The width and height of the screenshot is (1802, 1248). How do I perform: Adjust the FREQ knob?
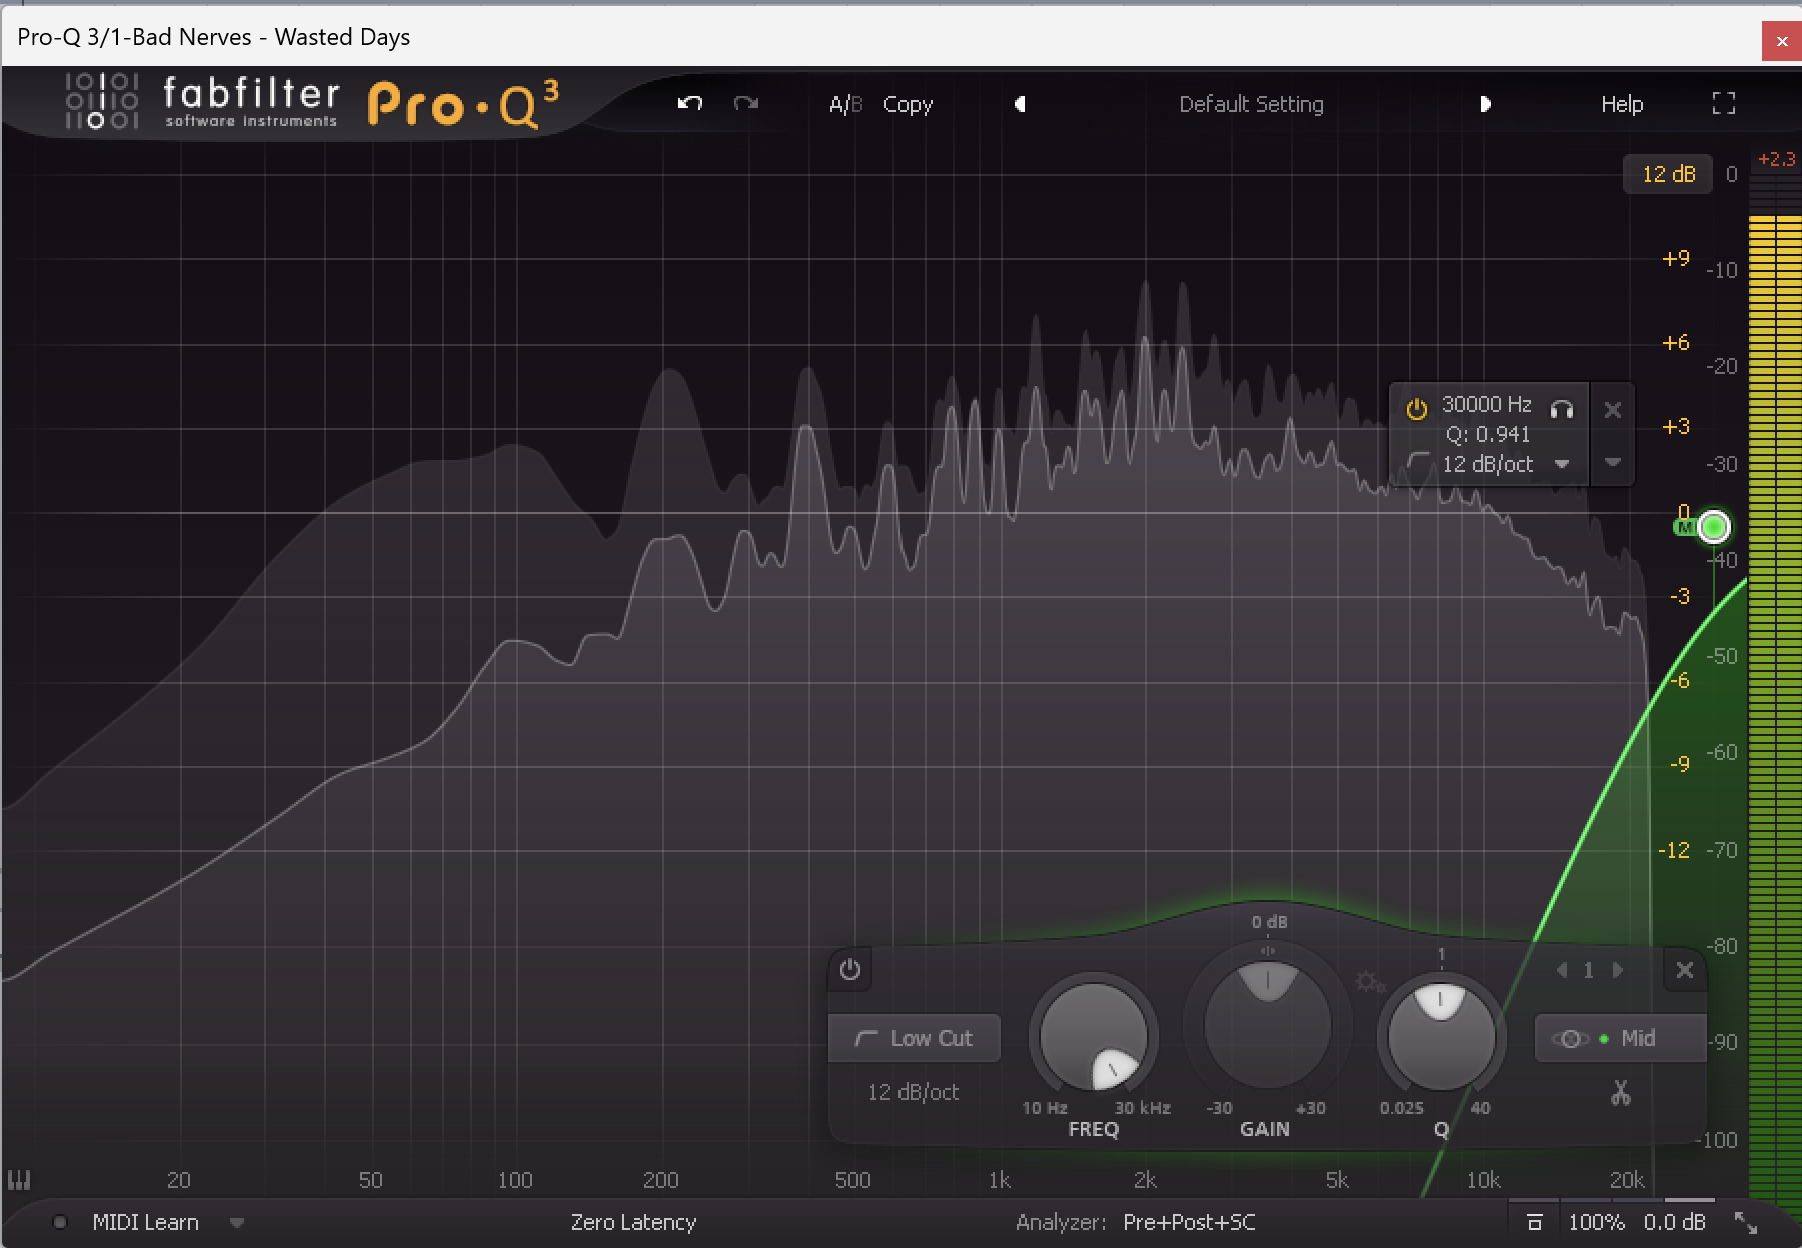pos(1094,1037)
